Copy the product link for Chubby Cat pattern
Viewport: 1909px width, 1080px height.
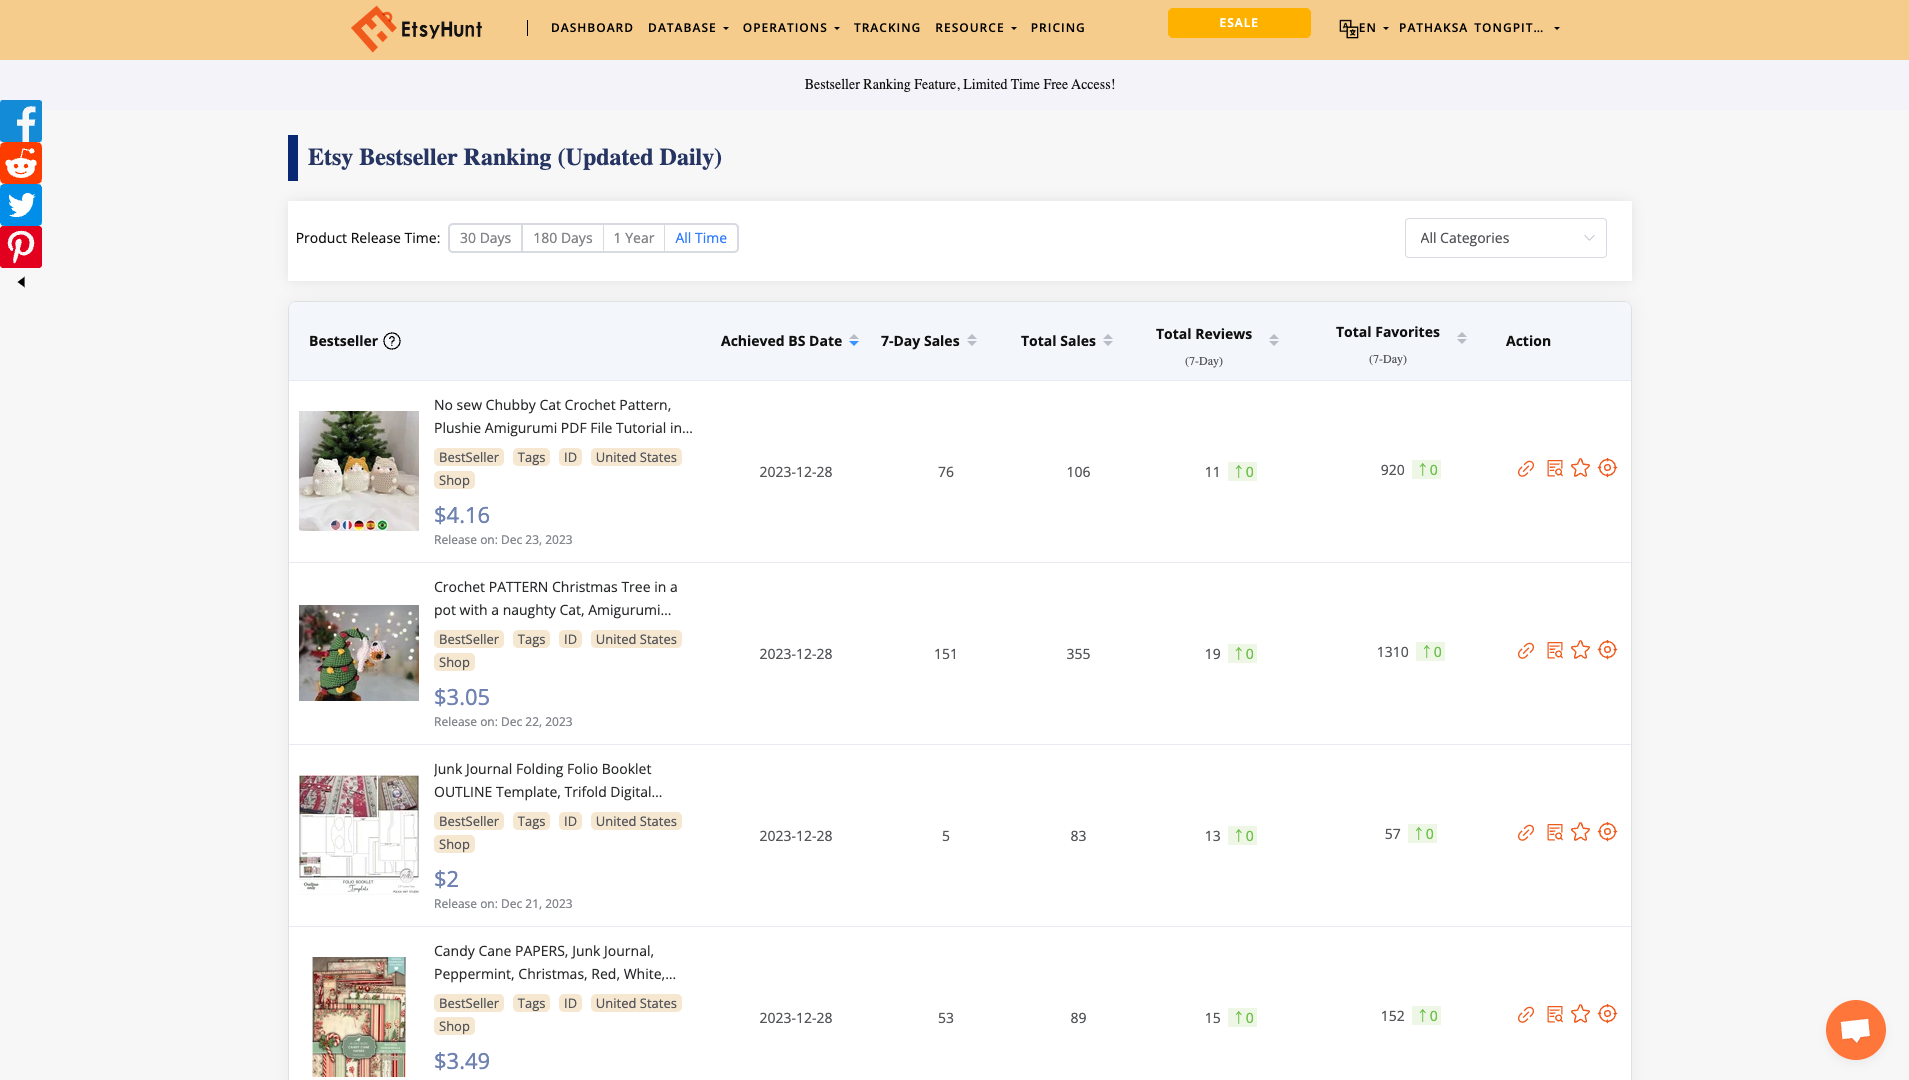pyautogui.click(x=1526, y=468)
